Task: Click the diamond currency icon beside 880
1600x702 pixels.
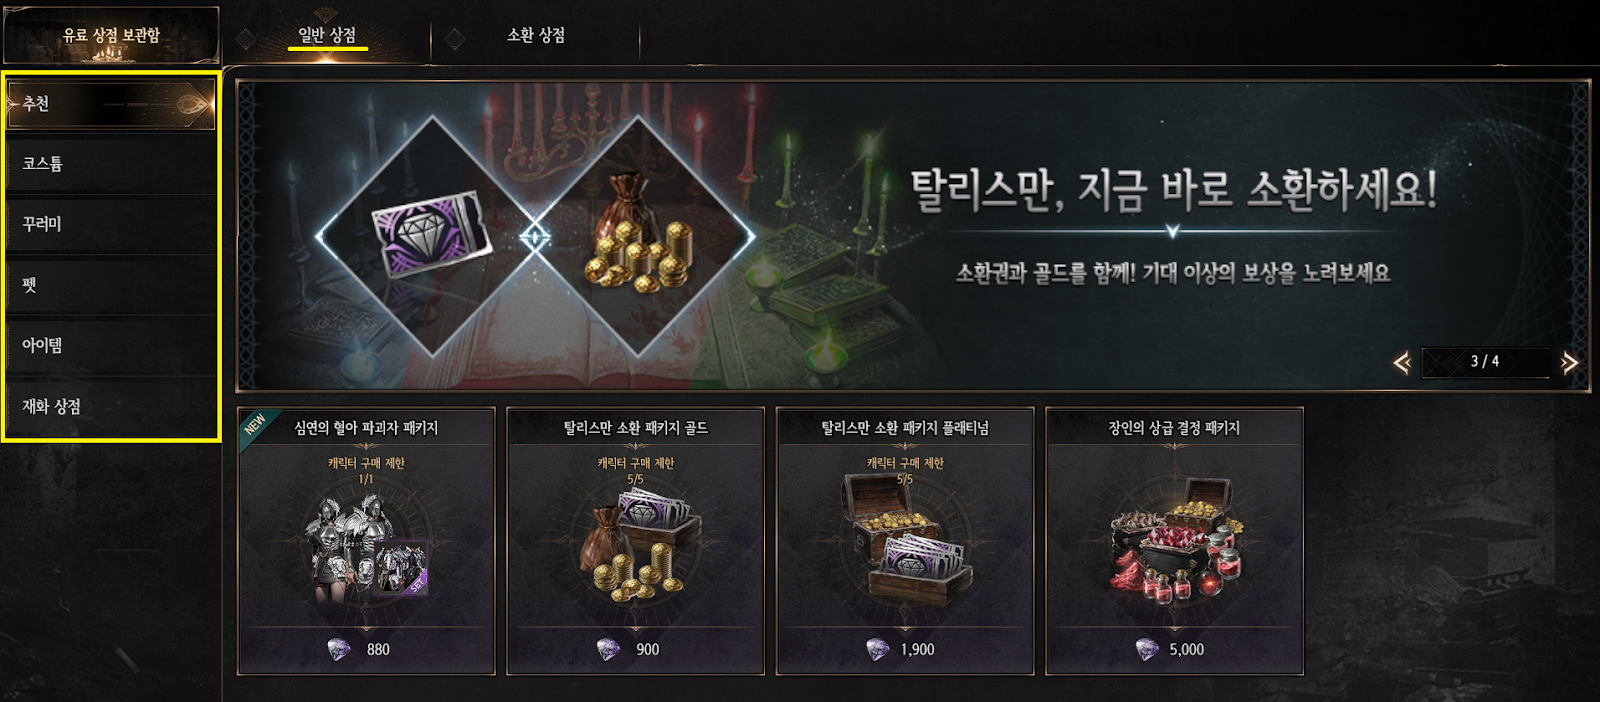Action: [340, 649]
